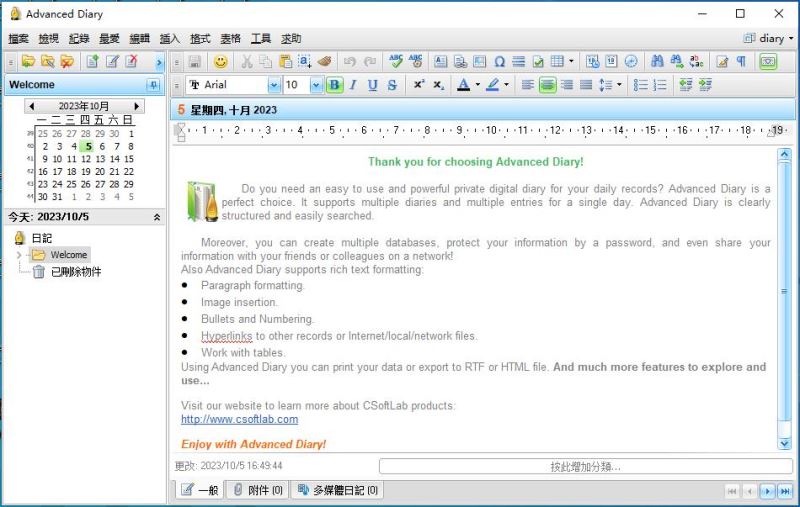Increase paragraph indent

pyautogui.click(x=705, y=85)
